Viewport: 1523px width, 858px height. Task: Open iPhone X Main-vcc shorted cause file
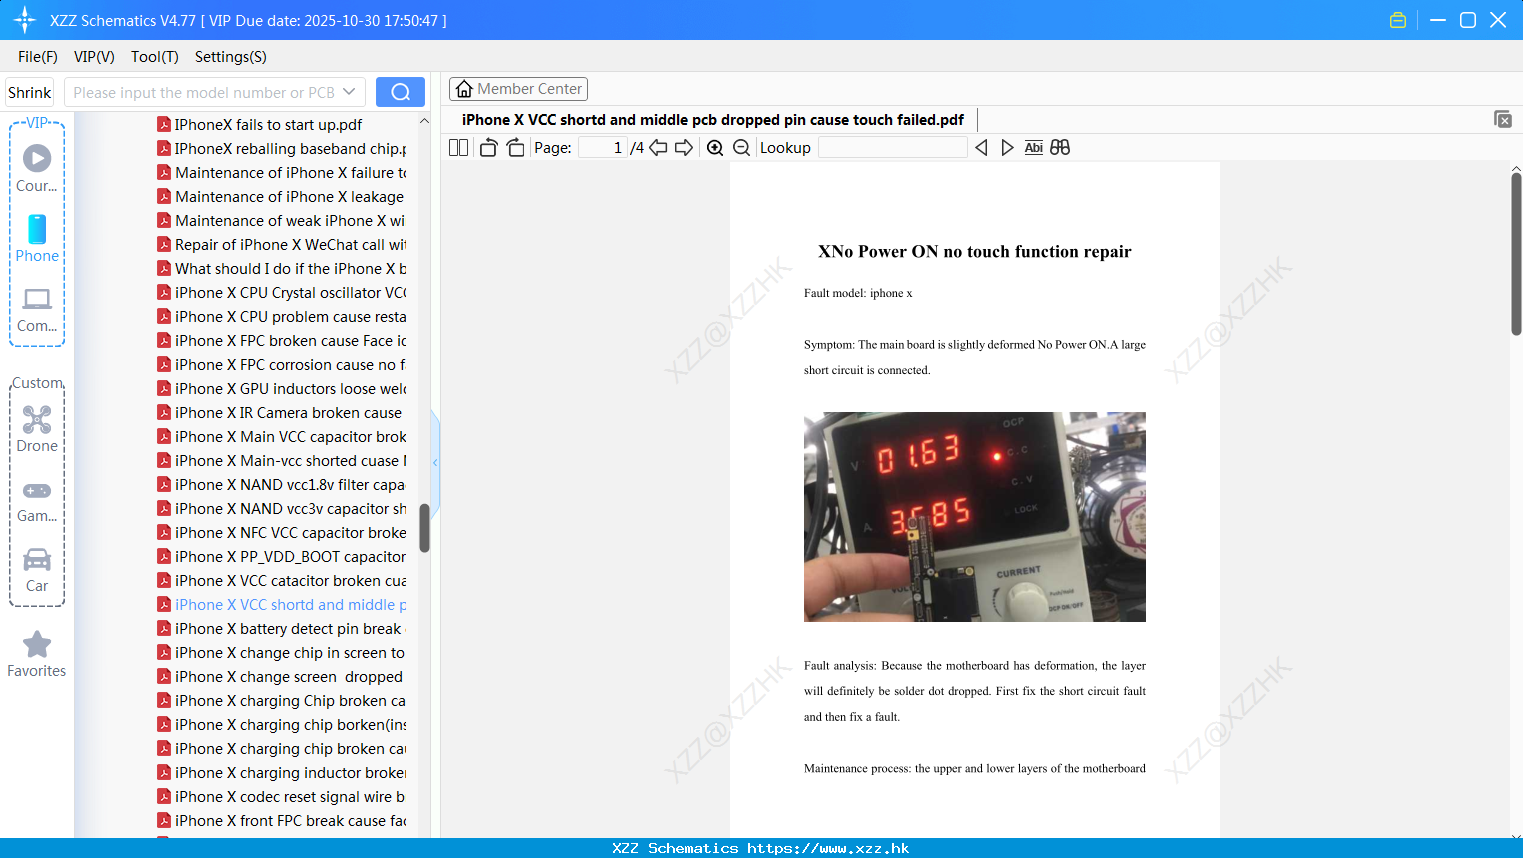282,461
